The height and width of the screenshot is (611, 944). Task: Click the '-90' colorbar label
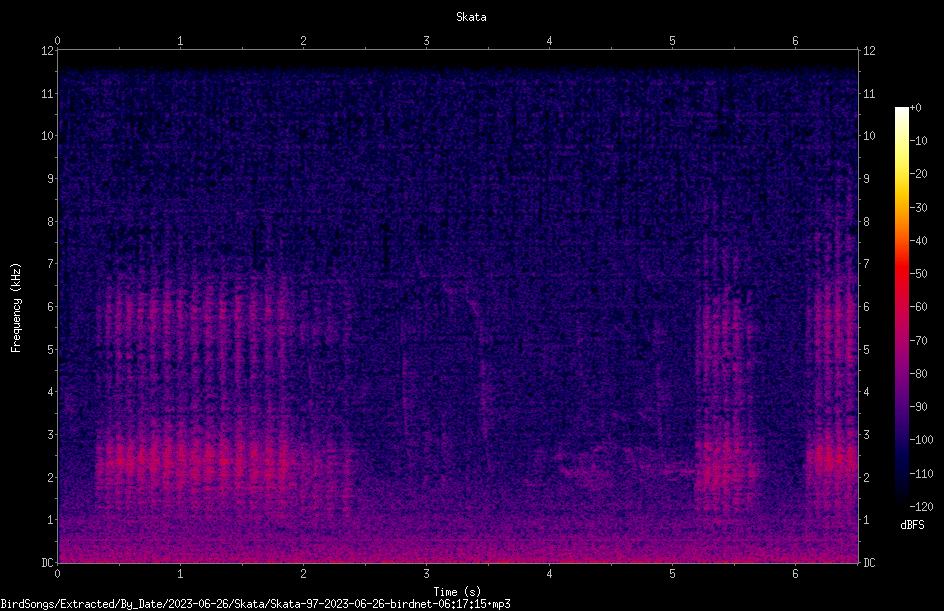pos(918,407)
